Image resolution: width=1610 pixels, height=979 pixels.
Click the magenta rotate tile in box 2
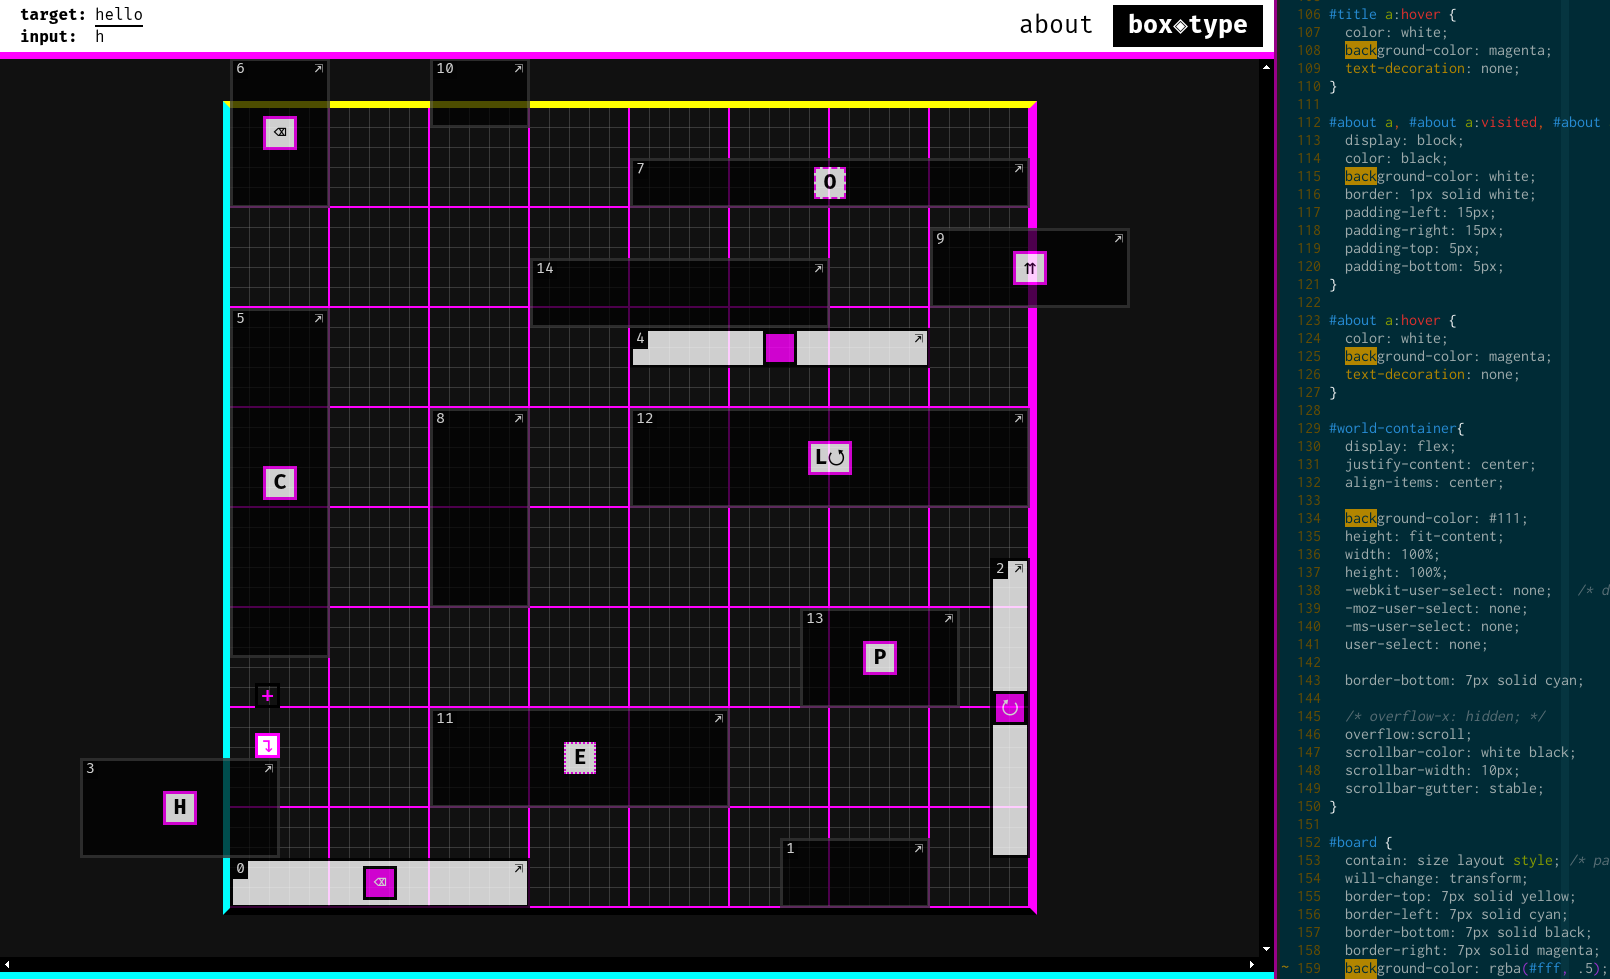click(1010, 708)
